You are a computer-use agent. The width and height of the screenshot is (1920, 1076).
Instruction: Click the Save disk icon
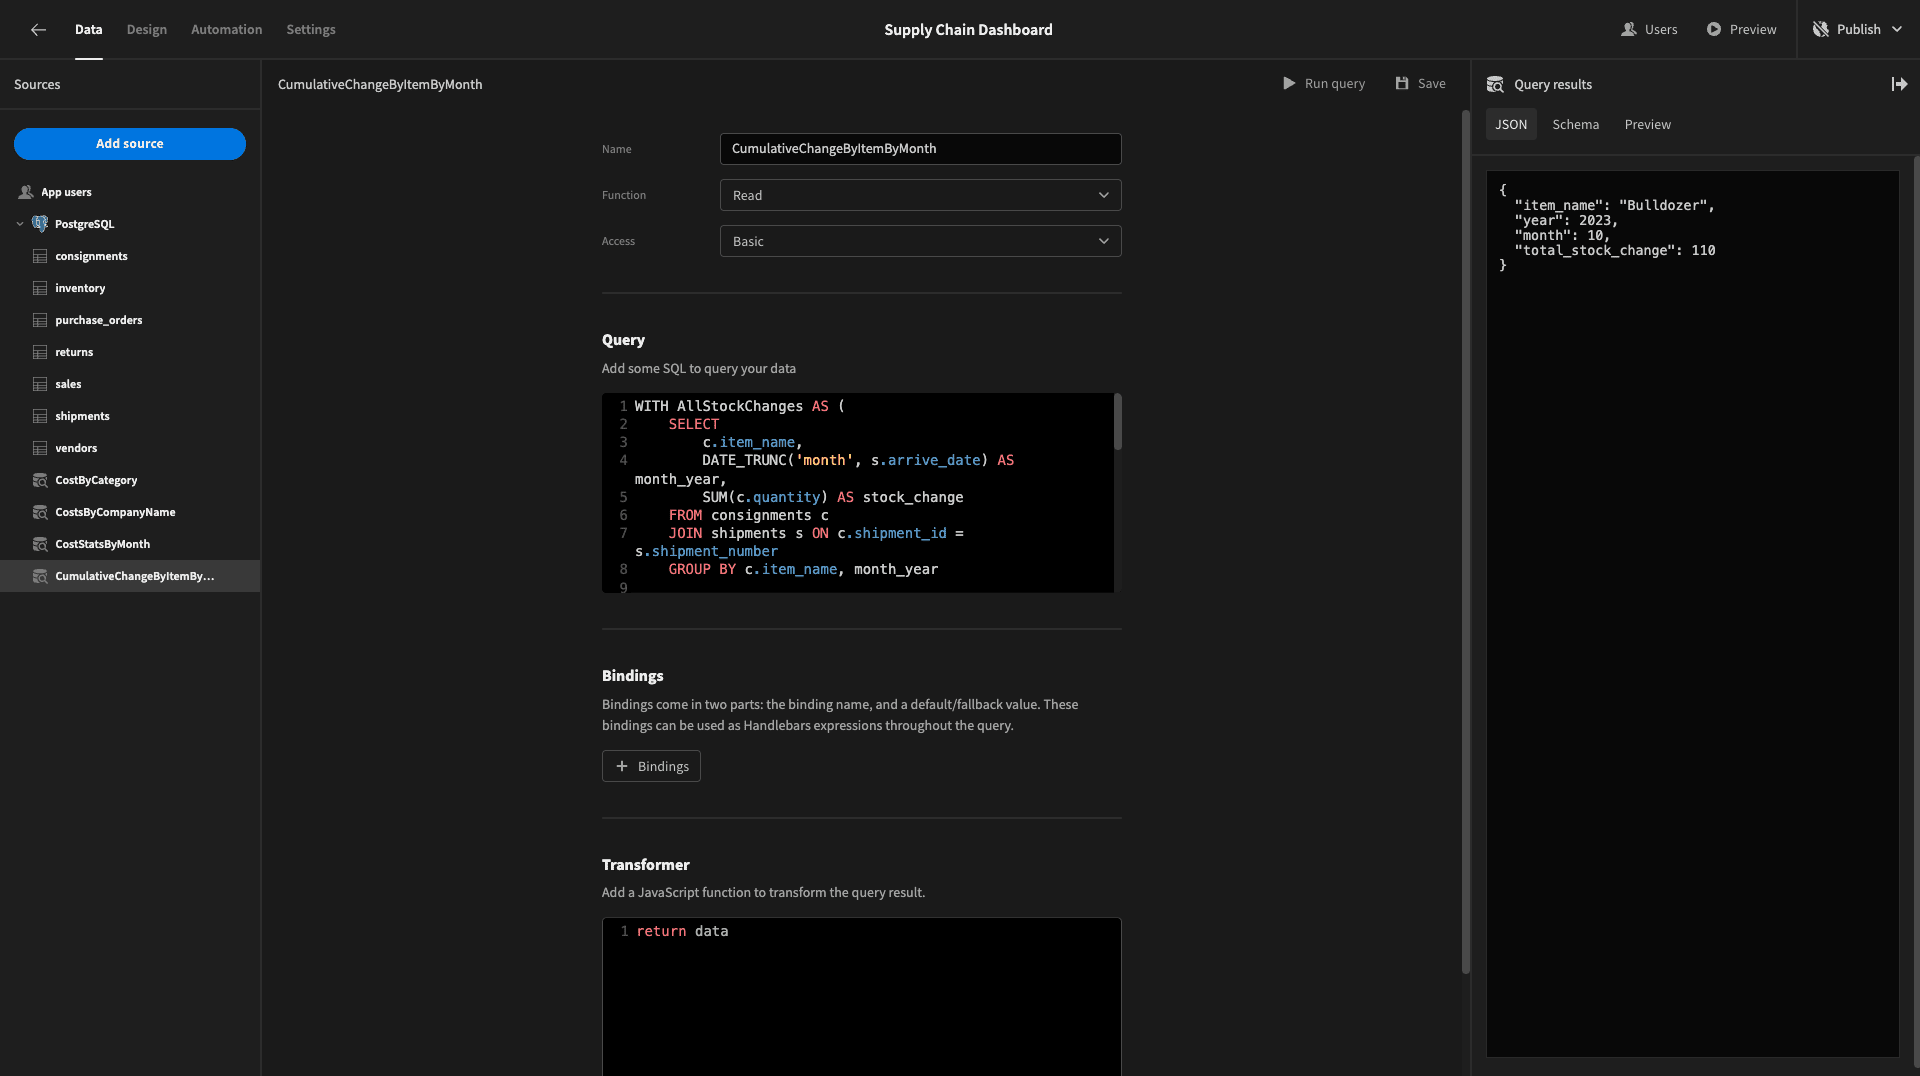(x=1402, y=84)
